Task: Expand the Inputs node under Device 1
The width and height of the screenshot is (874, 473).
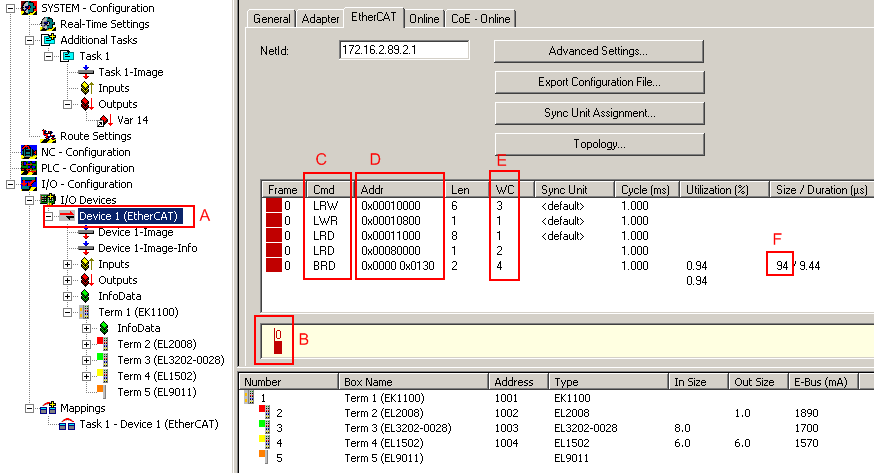Action: pyautogui.click(x=67, y=264)
